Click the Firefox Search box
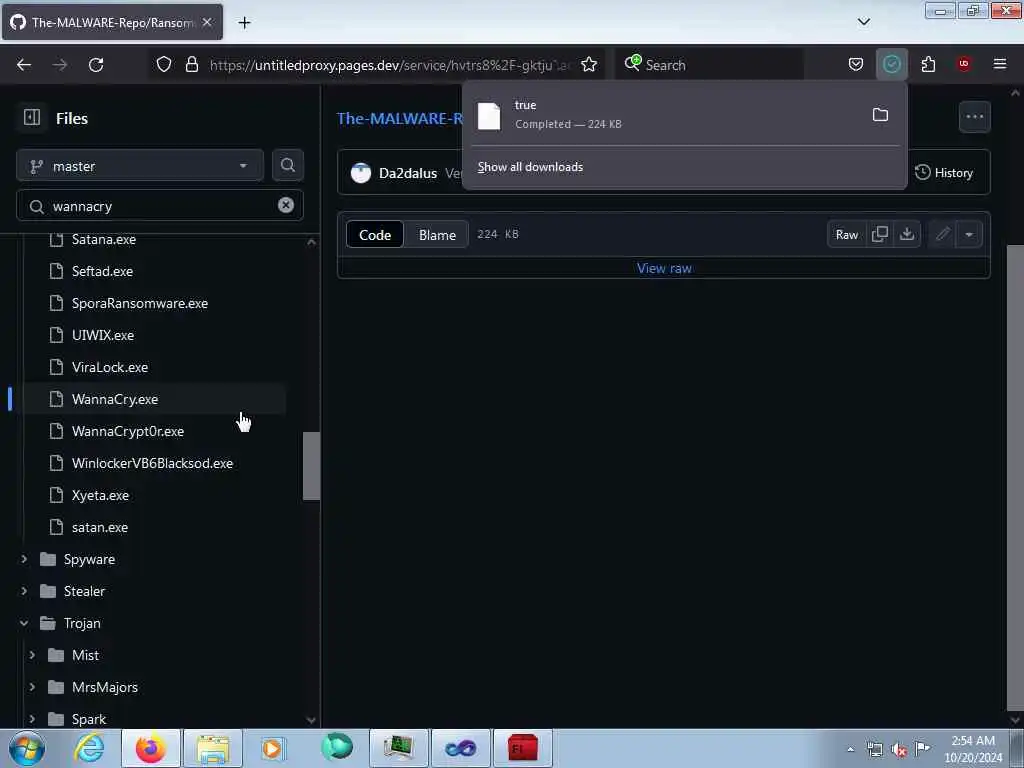The image size is (1024, 768). pos(711,65)
